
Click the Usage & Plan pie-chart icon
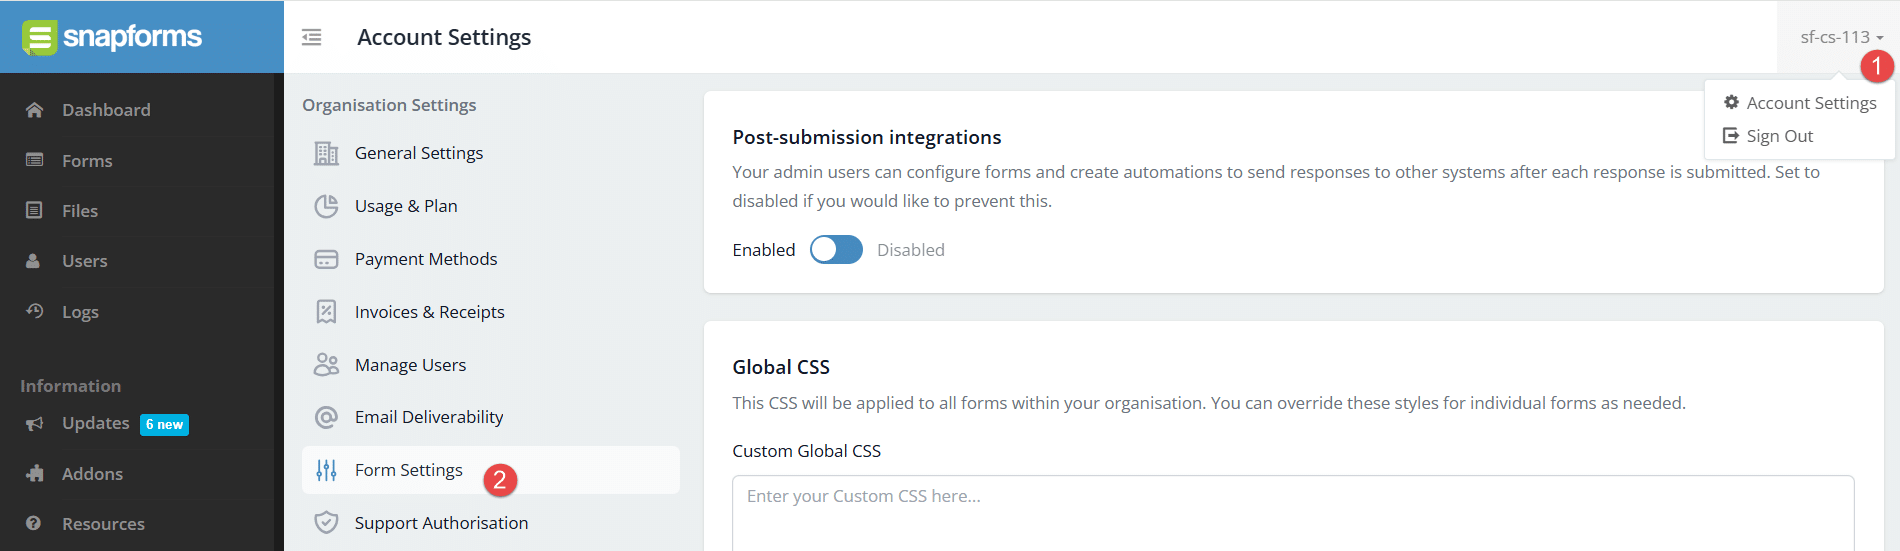pyautogui.click(x=326, y=206)
